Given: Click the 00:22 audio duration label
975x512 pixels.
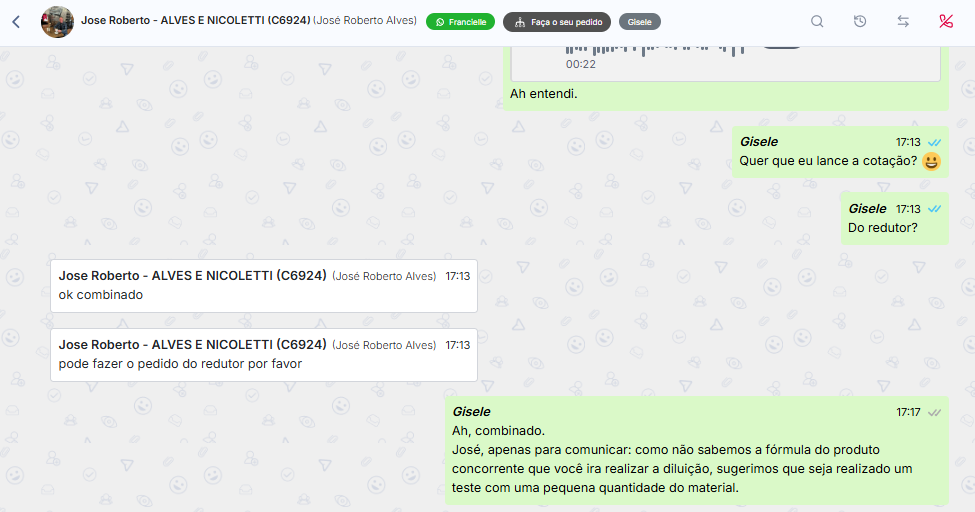Looking at the screenshot, I should click(x=581, y=64).
